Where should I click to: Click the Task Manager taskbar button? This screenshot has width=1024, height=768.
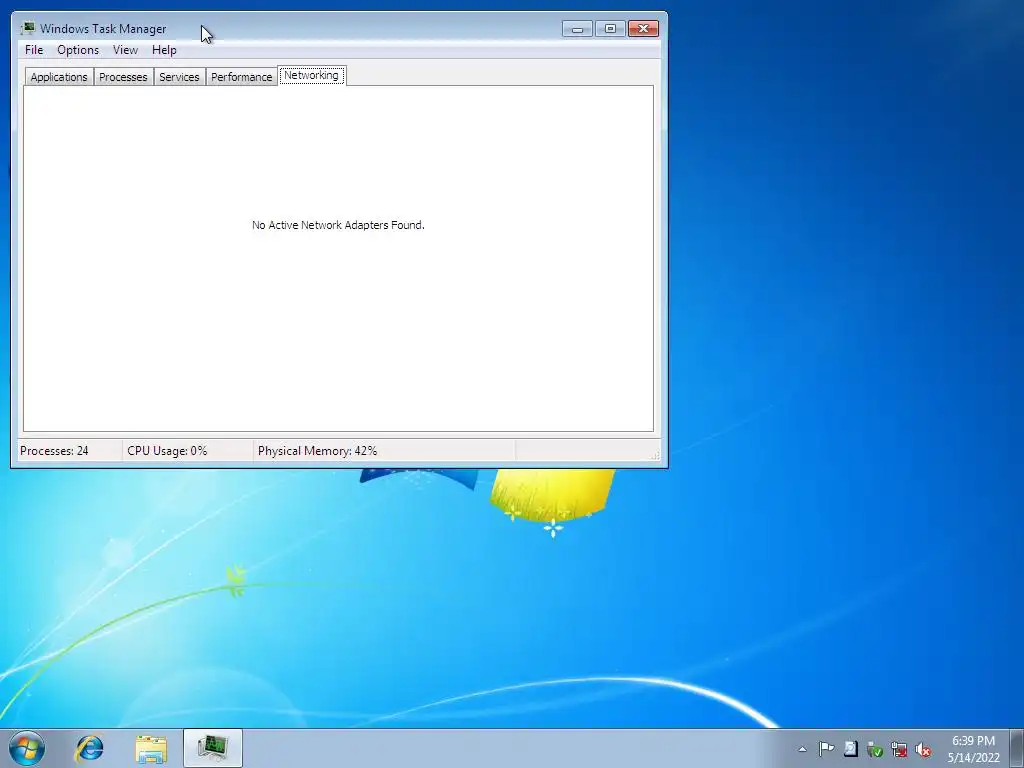[213, 748]
